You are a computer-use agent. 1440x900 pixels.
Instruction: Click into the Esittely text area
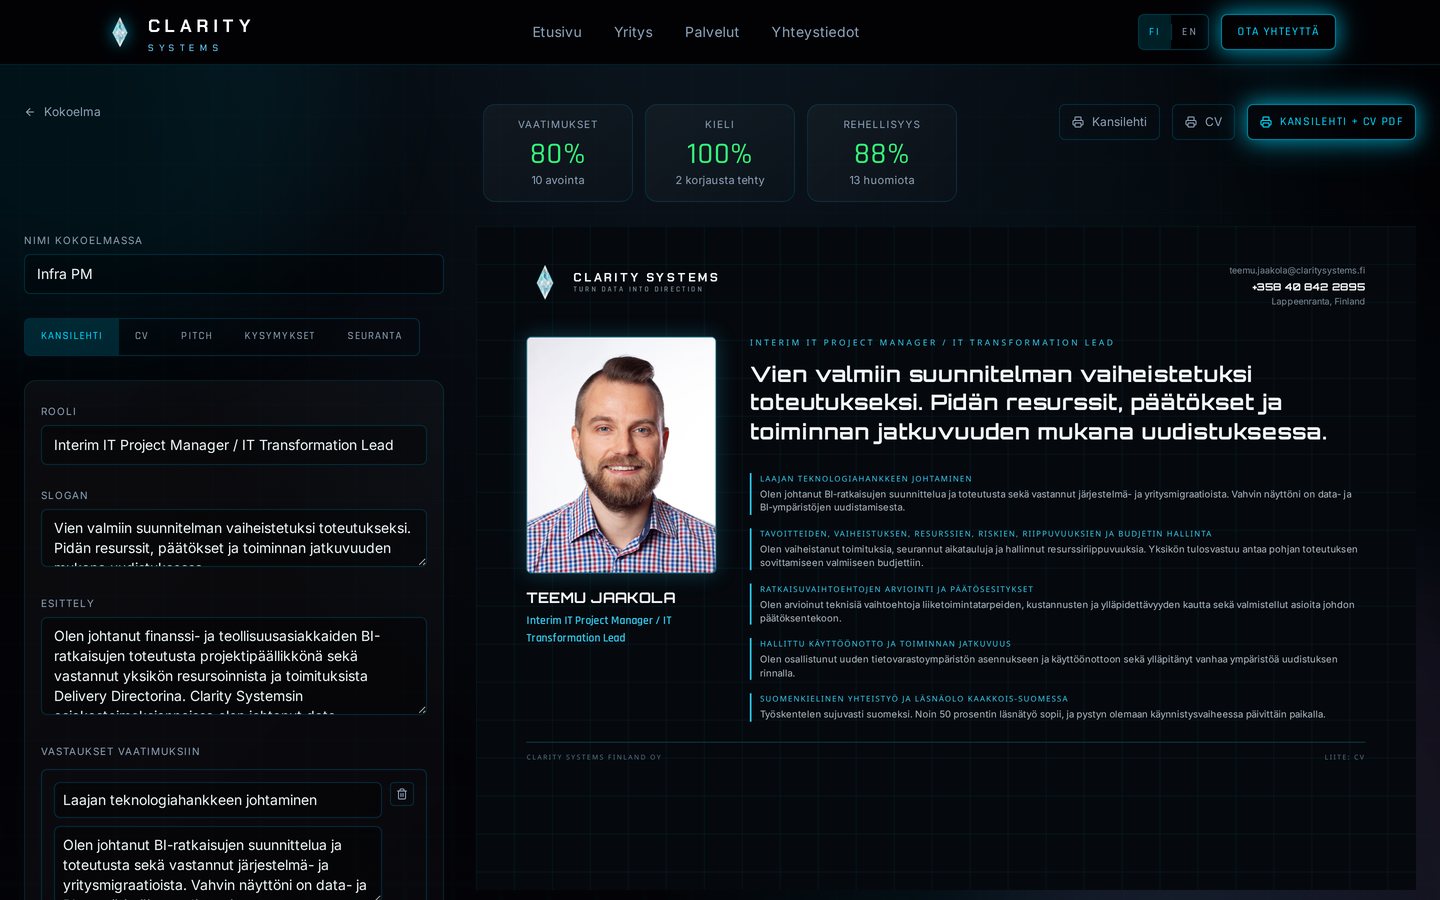pos(234,666)
